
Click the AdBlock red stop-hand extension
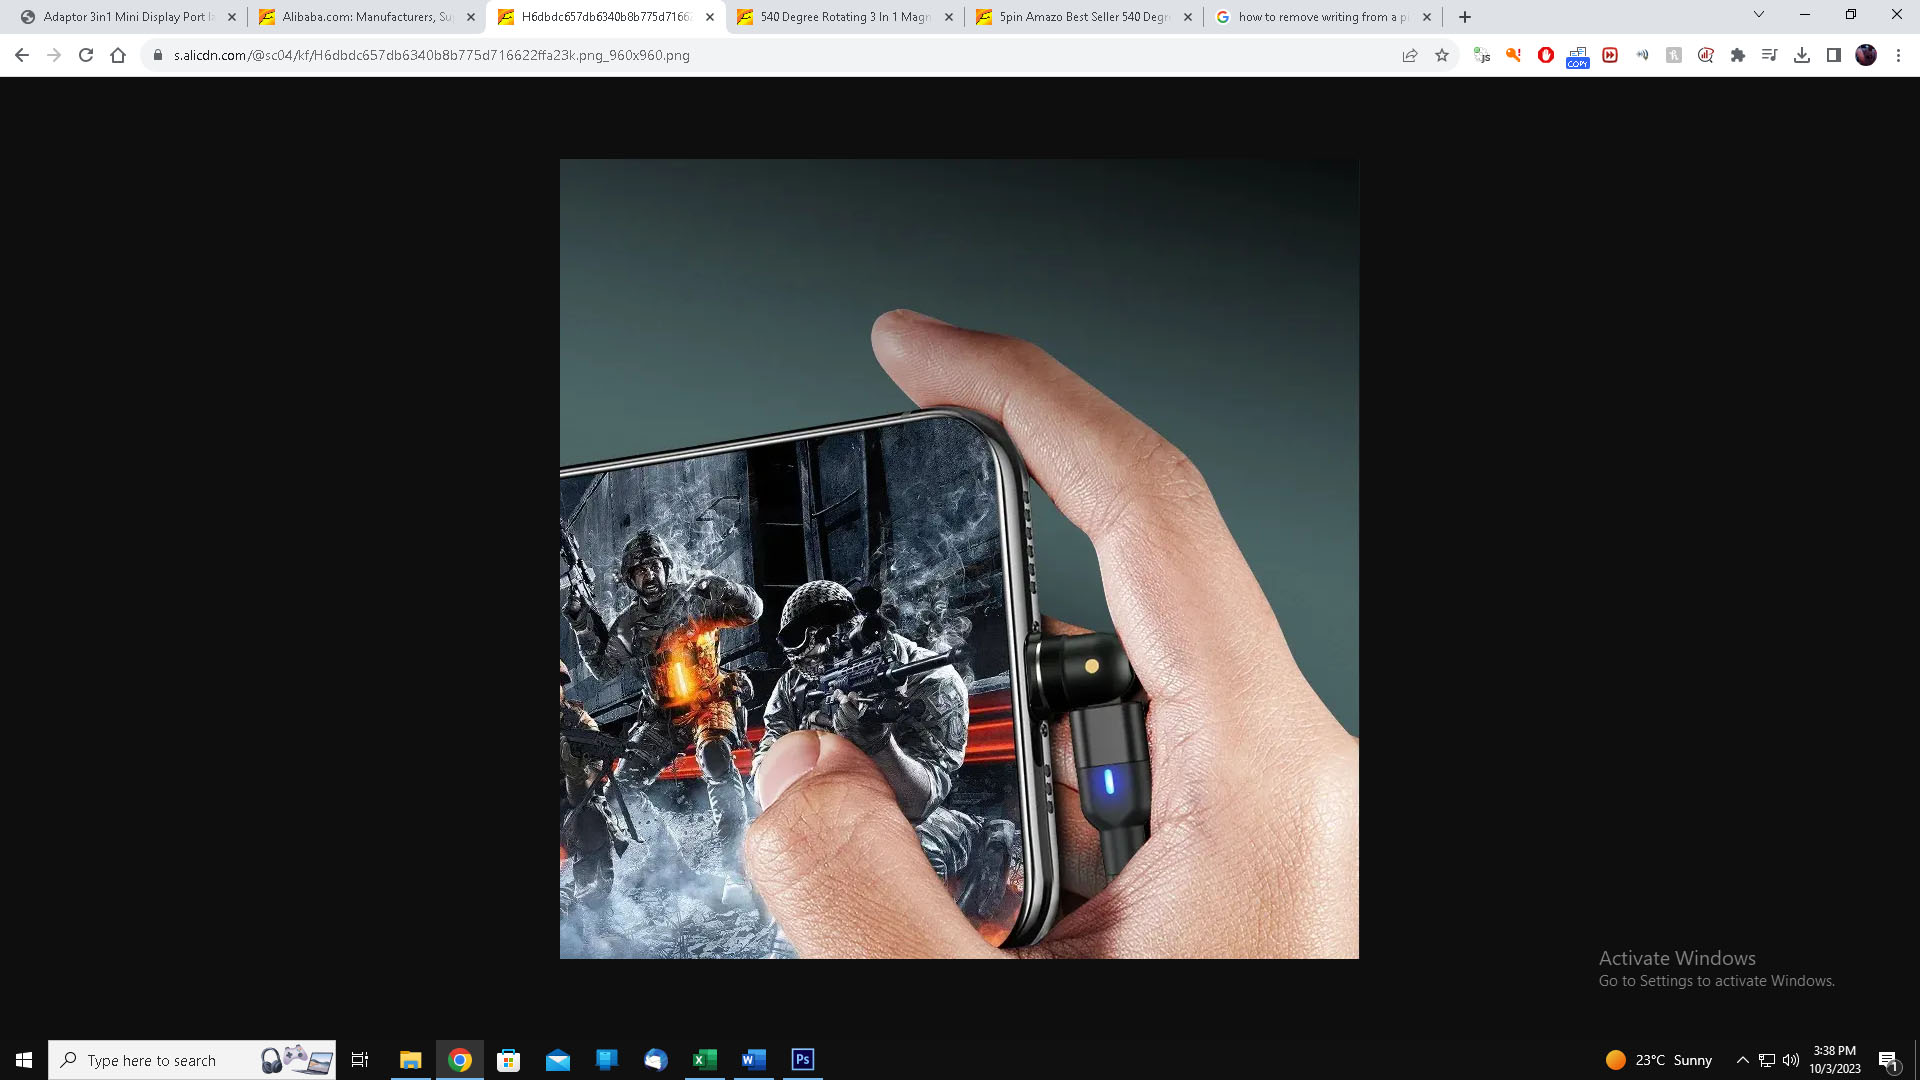point(1546,56)
